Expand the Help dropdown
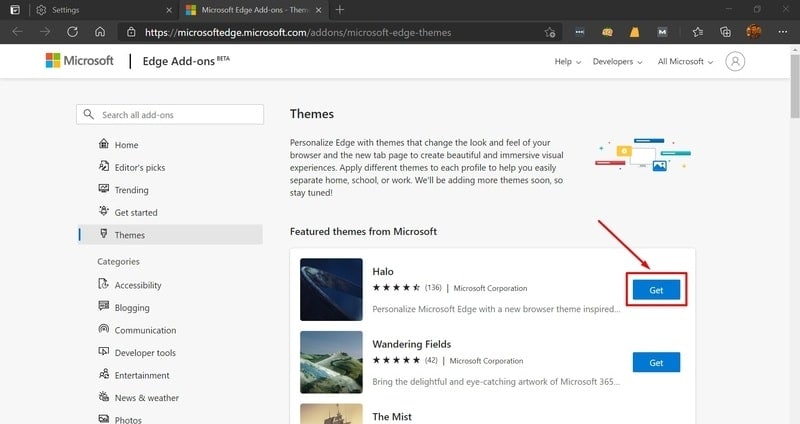Viewport: 800px width, 424px height. [x=567, y=61]
